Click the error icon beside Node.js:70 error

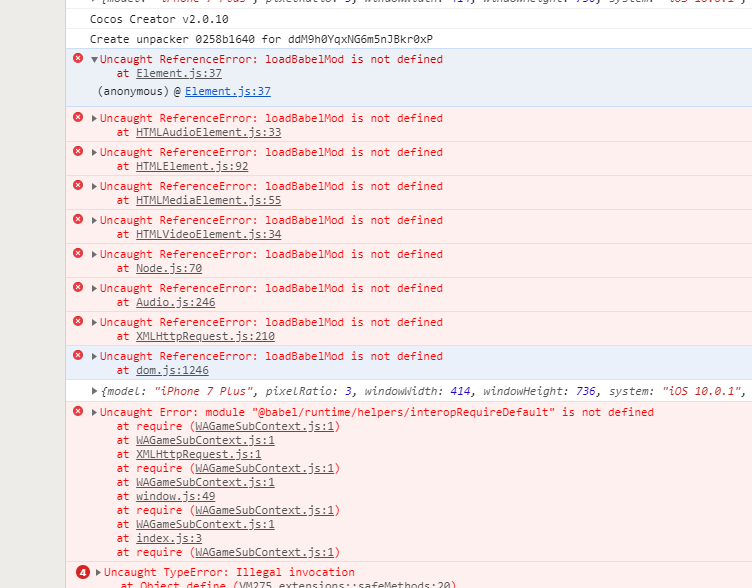(78, 253)
